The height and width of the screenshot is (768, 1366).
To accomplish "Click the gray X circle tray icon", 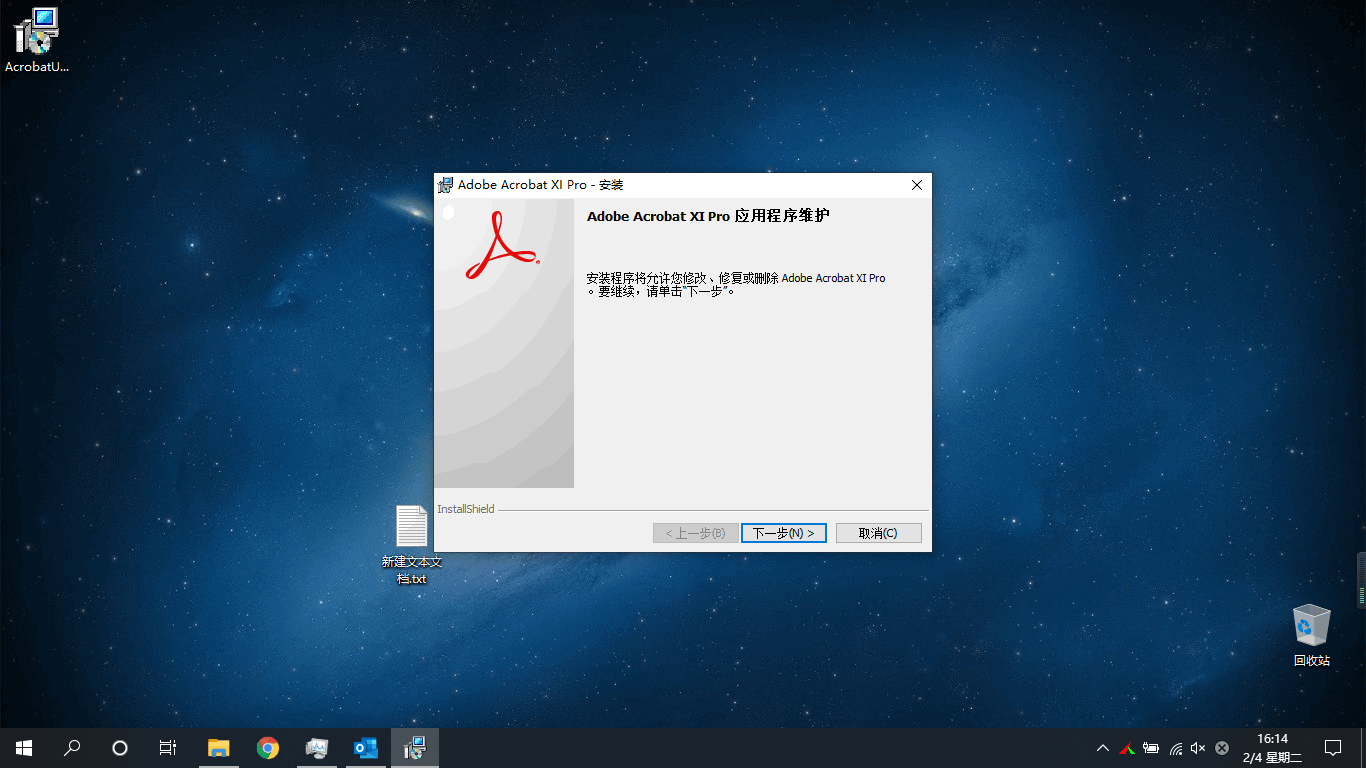I will tap(1222, 748).
